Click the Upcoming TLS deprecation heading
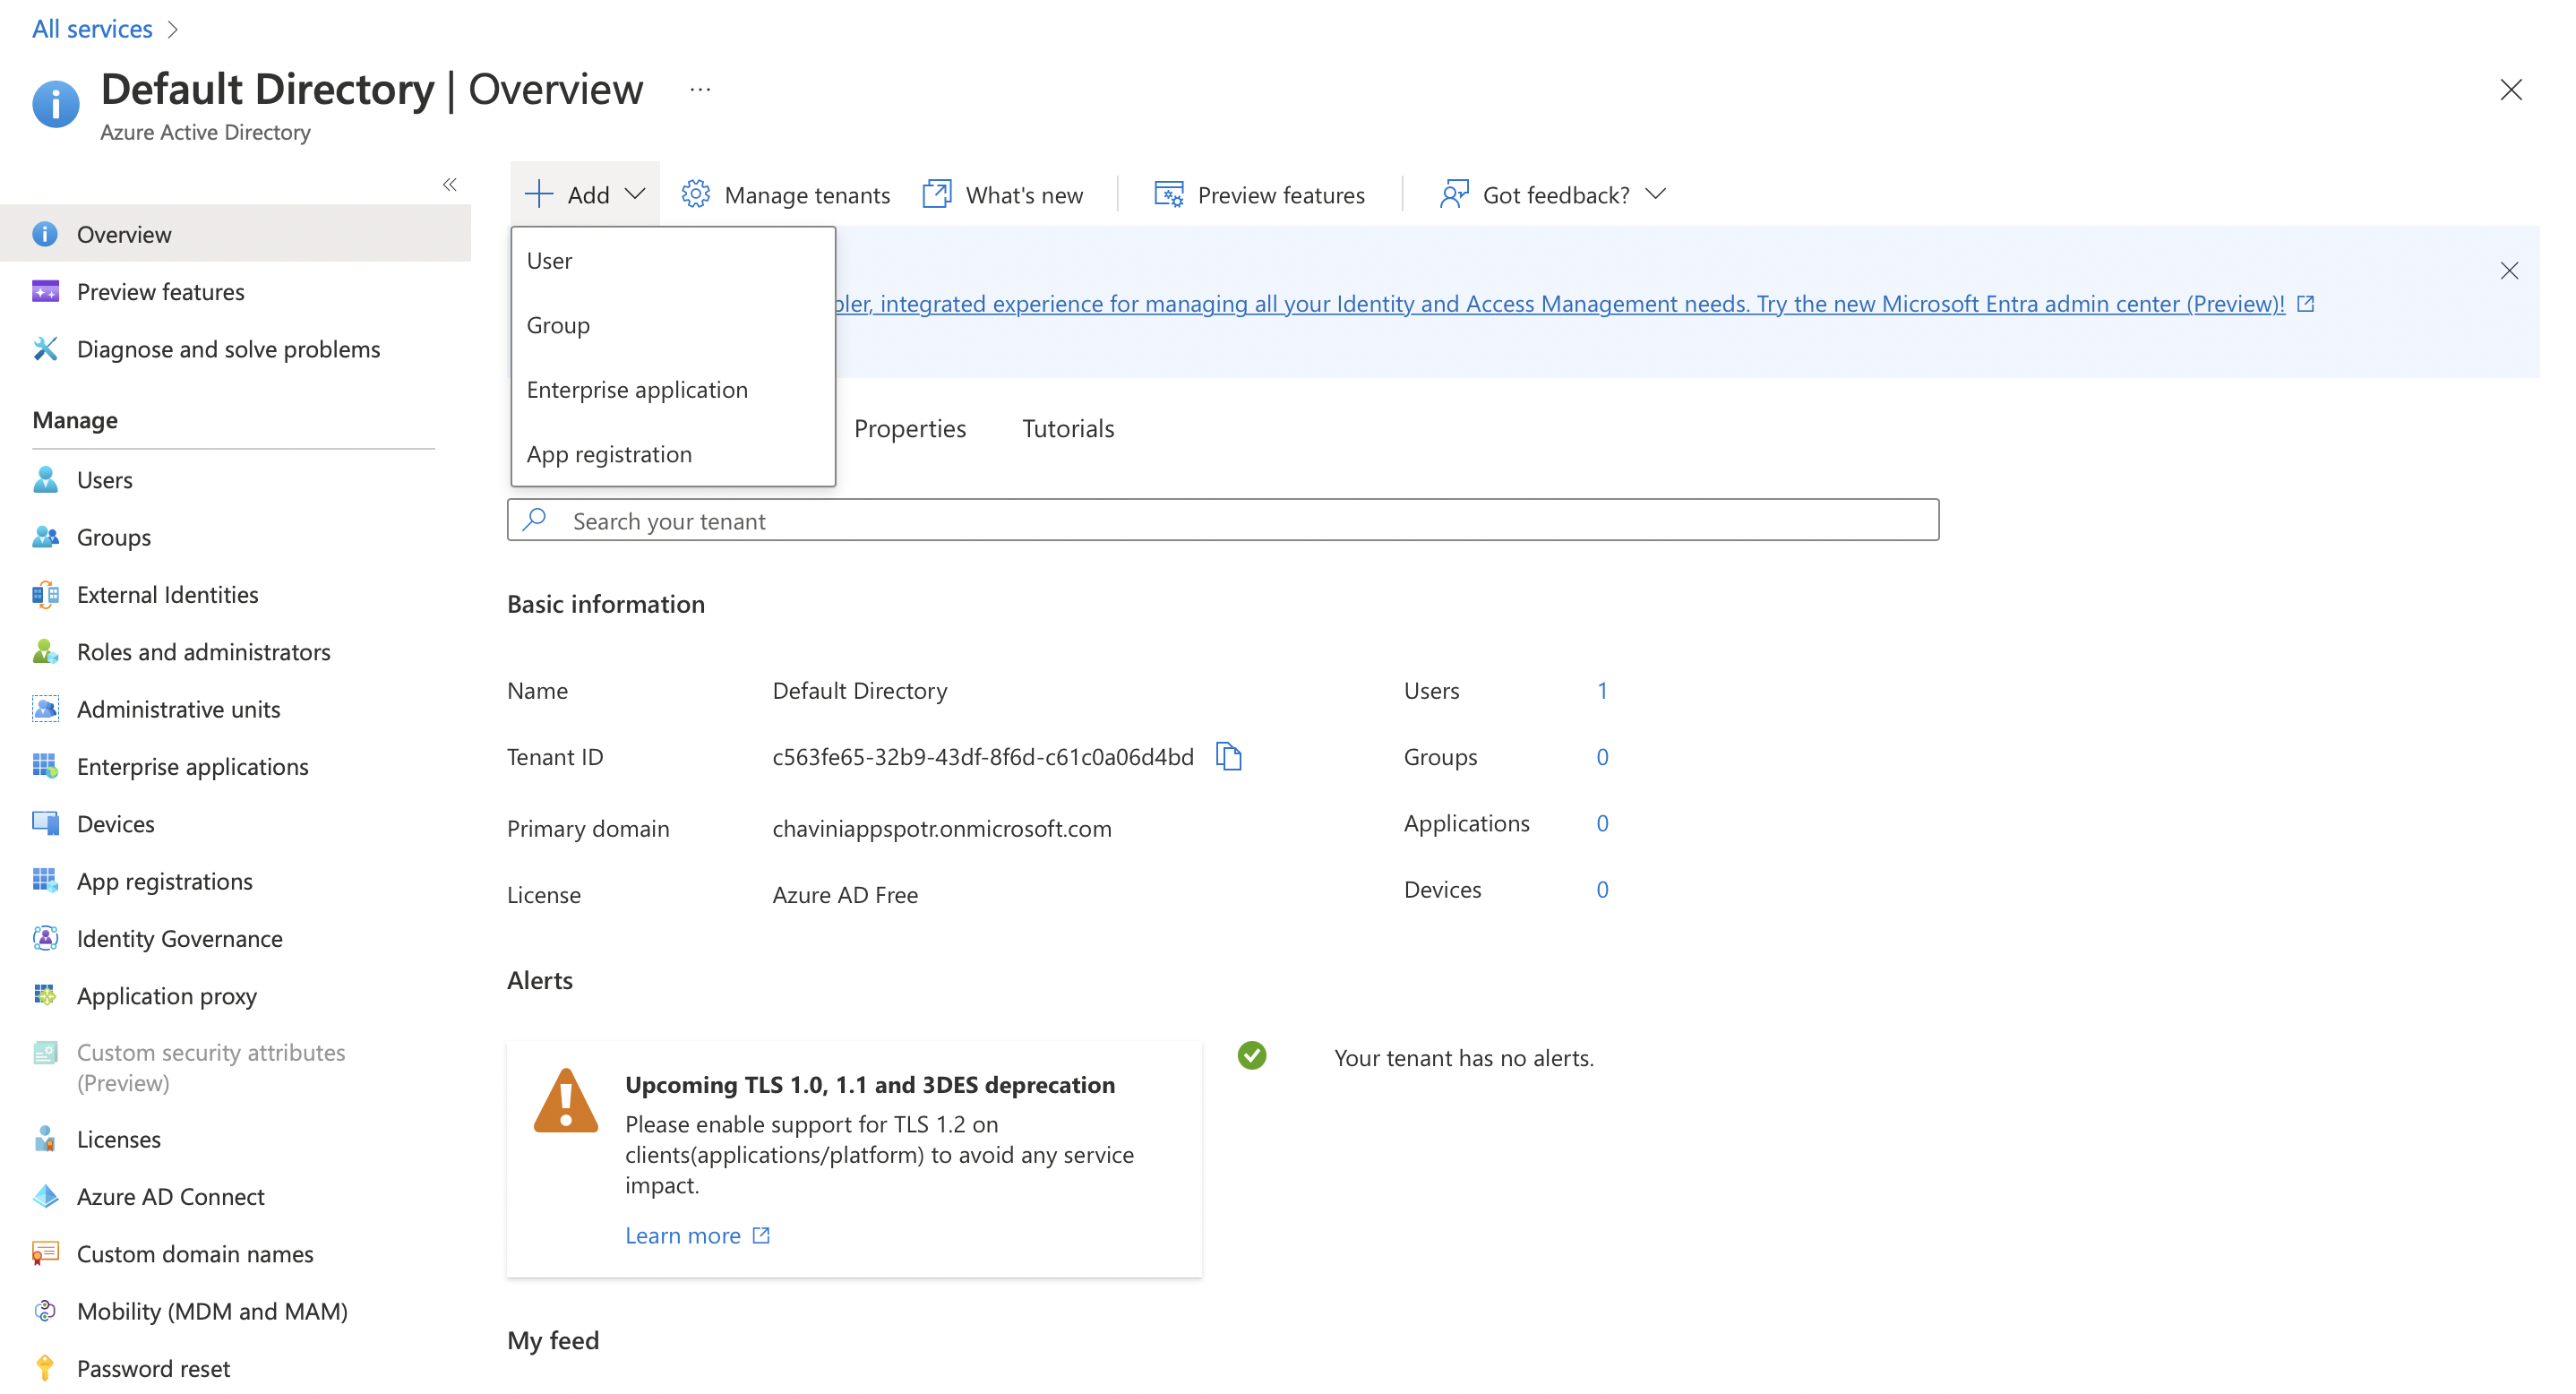Screen dimensions: 2576x1394 point(869,1084)
